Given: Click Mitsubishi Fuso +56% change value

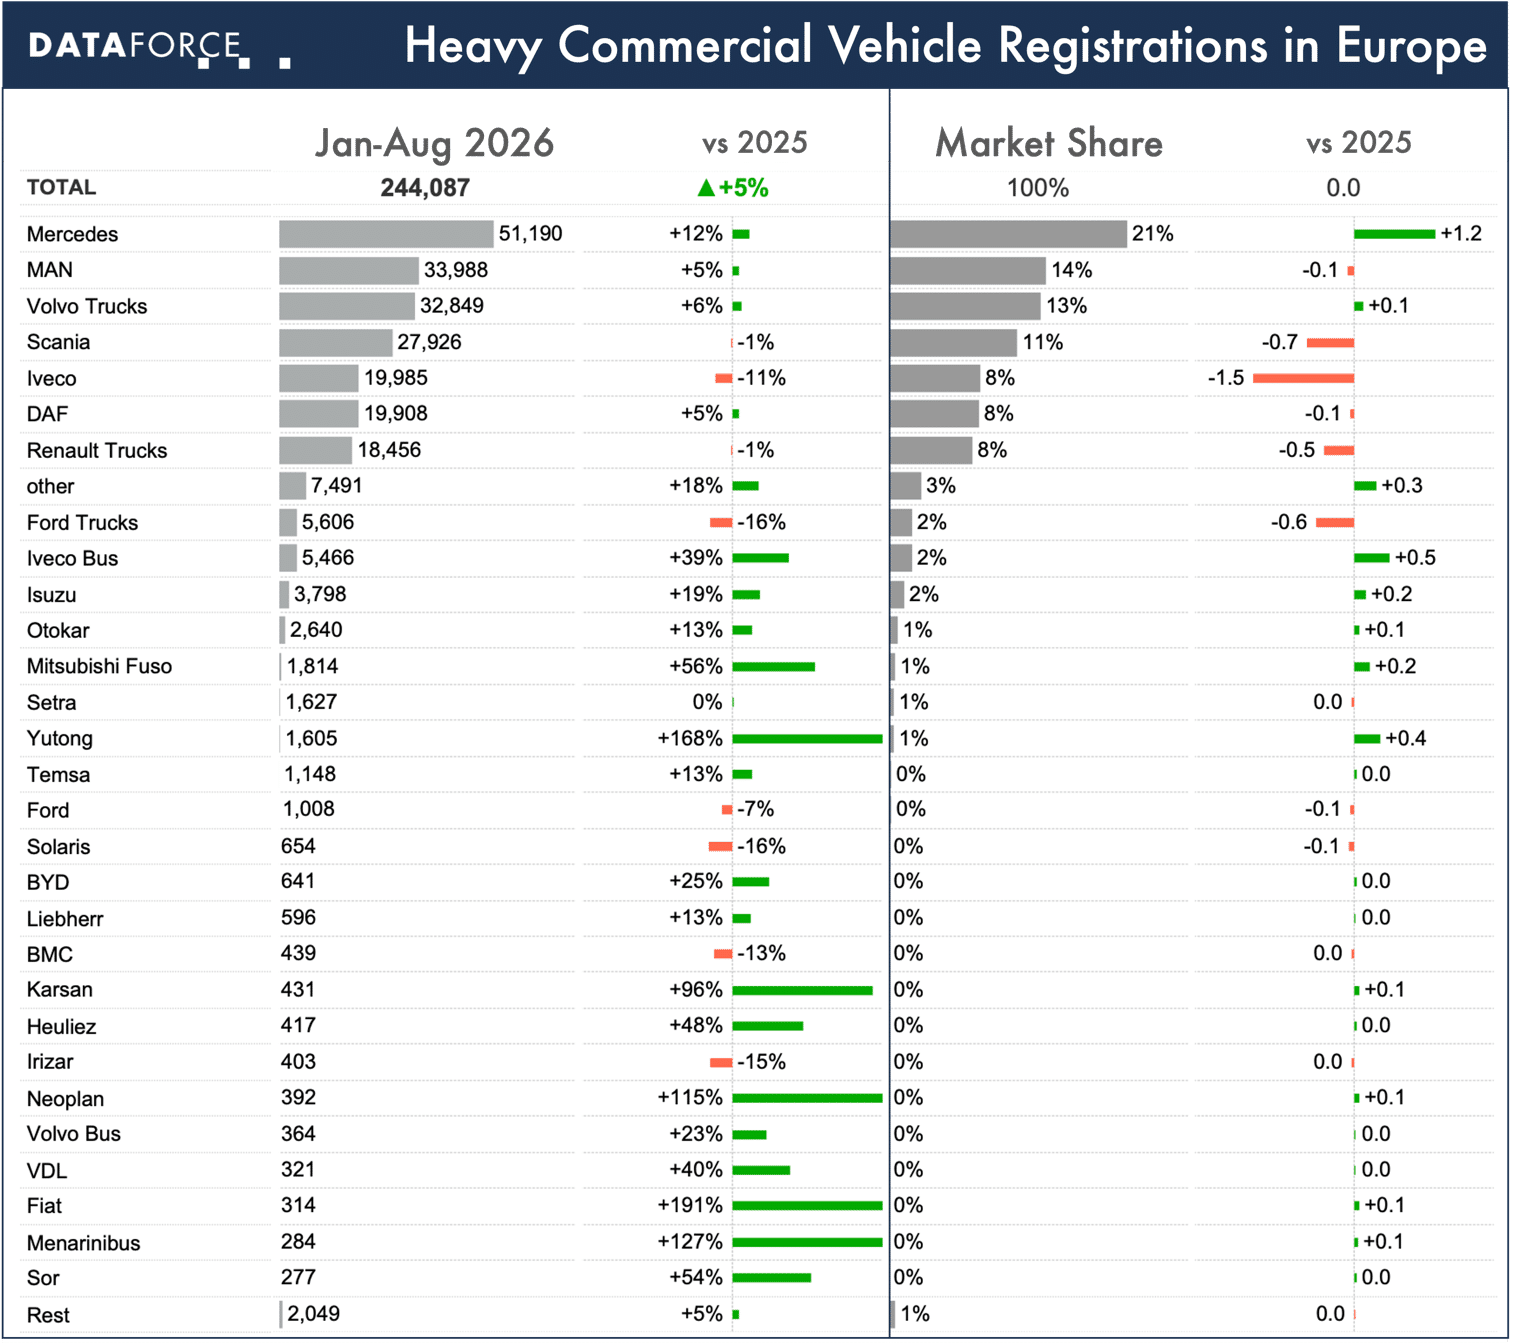Looking at the screenshot, I should (x=696, y=667).
